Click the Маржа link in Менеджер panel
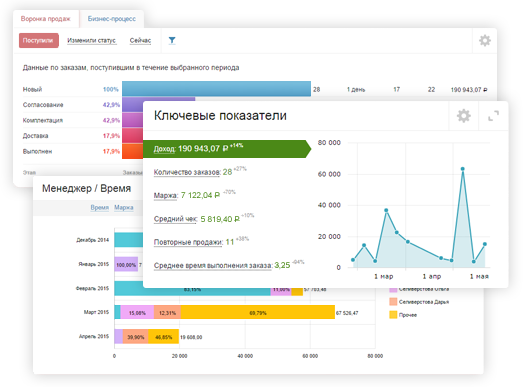This screenshot has height=387, width=524. (x=124, y=208)
